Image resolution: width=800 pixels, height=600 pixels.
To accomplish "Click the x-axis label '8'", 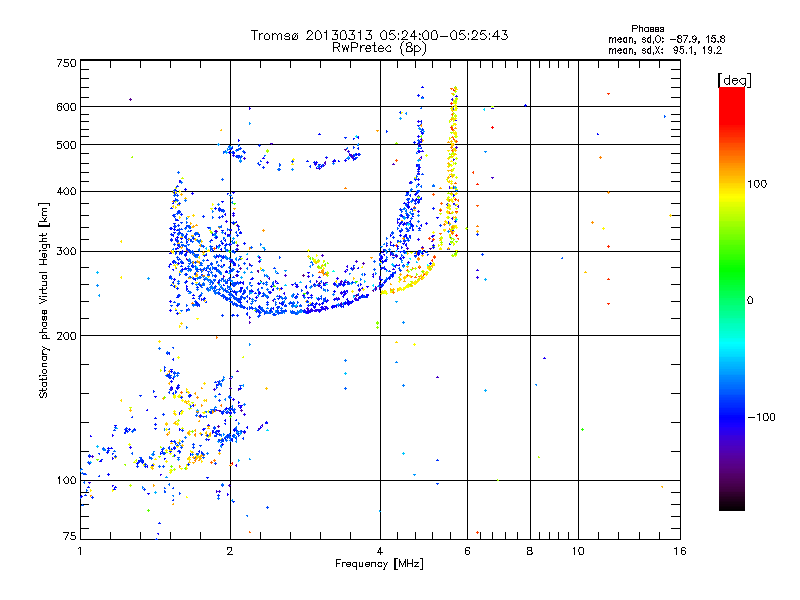I will click(x=530, y=551).
